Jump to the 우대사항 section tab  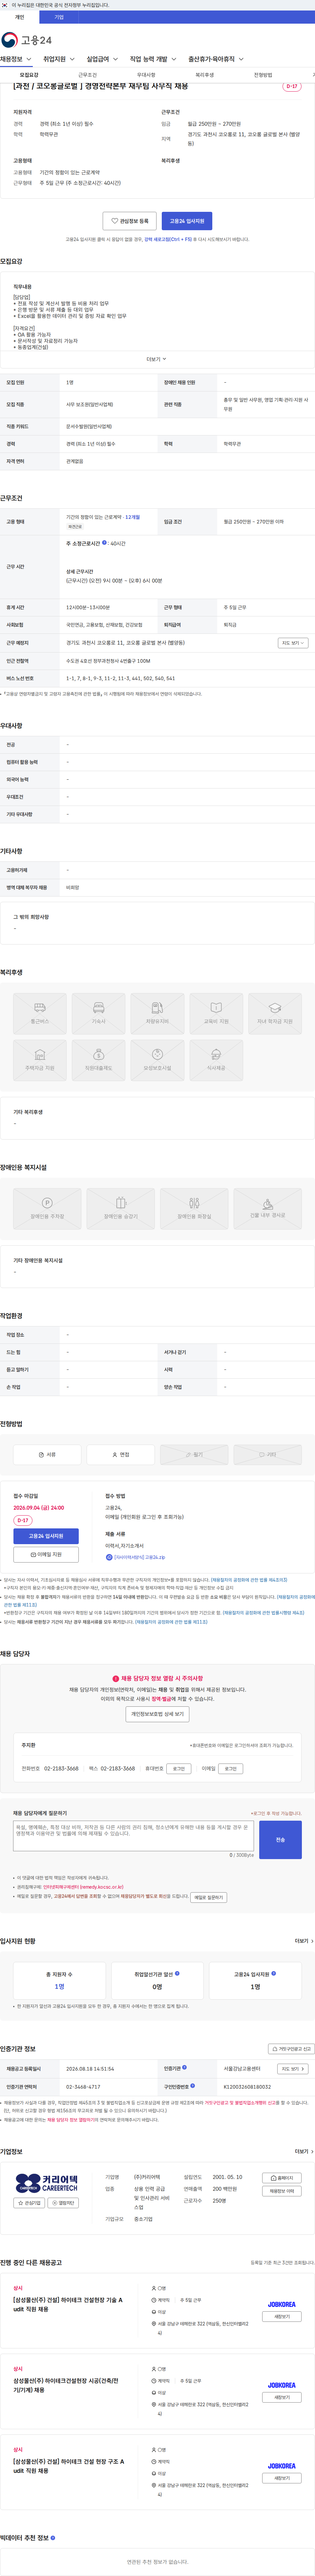click(x=146, y=75)
